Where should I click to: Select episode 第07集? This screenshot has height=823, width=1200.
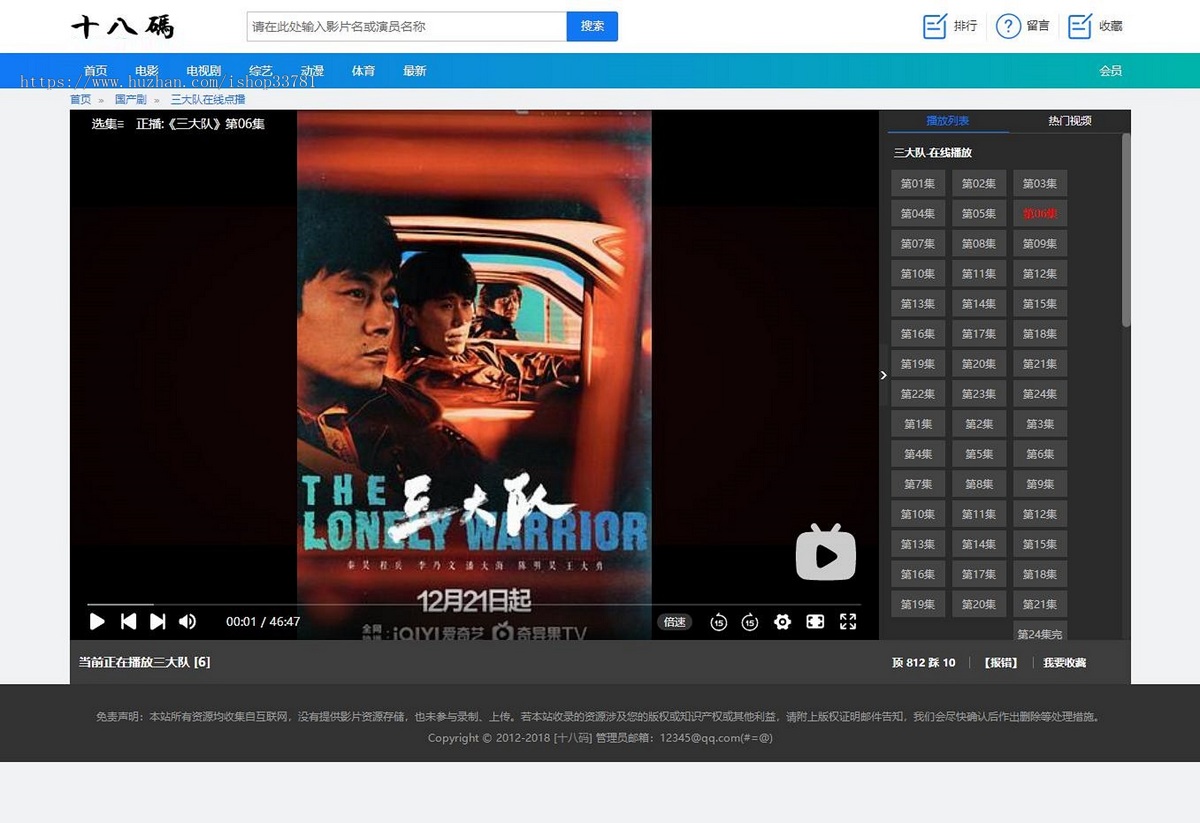pos(918,243)
